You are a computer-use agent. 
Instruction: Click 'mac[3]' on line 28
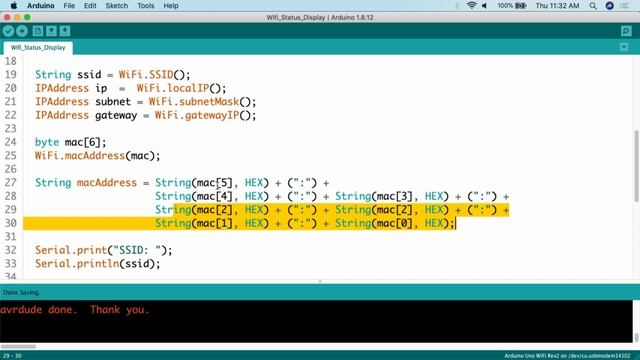(x=394, y=196)
